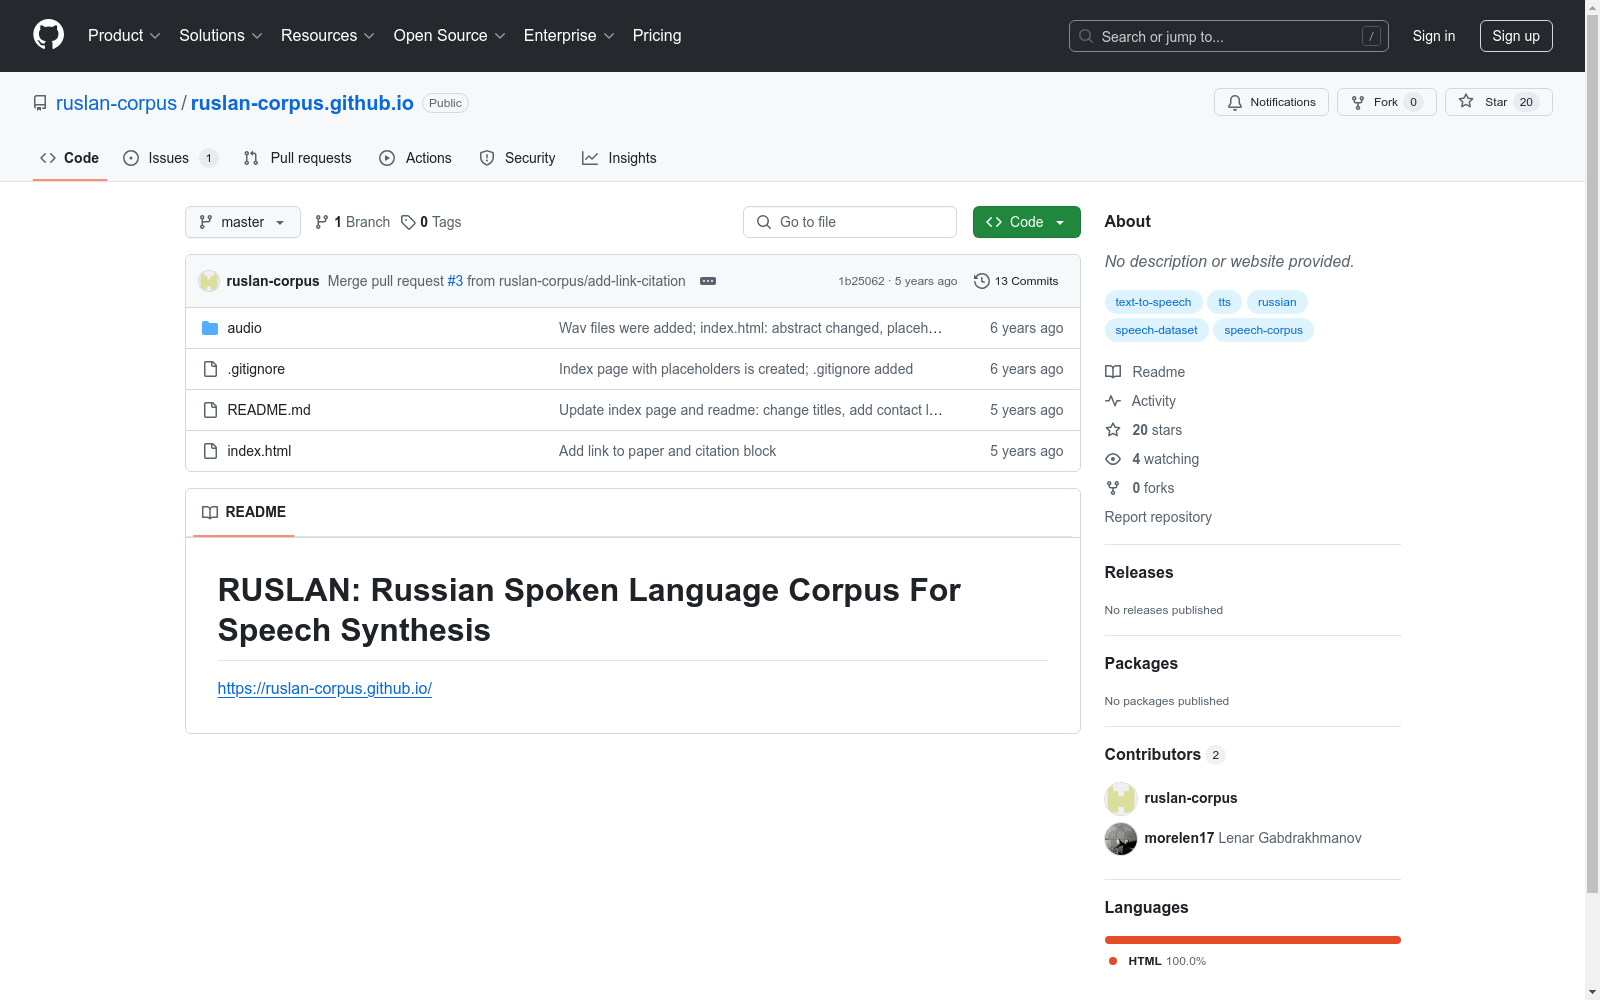Open the Insights tab
This screenshot has height=1000, width=1600.
click(x=620, y=158)
